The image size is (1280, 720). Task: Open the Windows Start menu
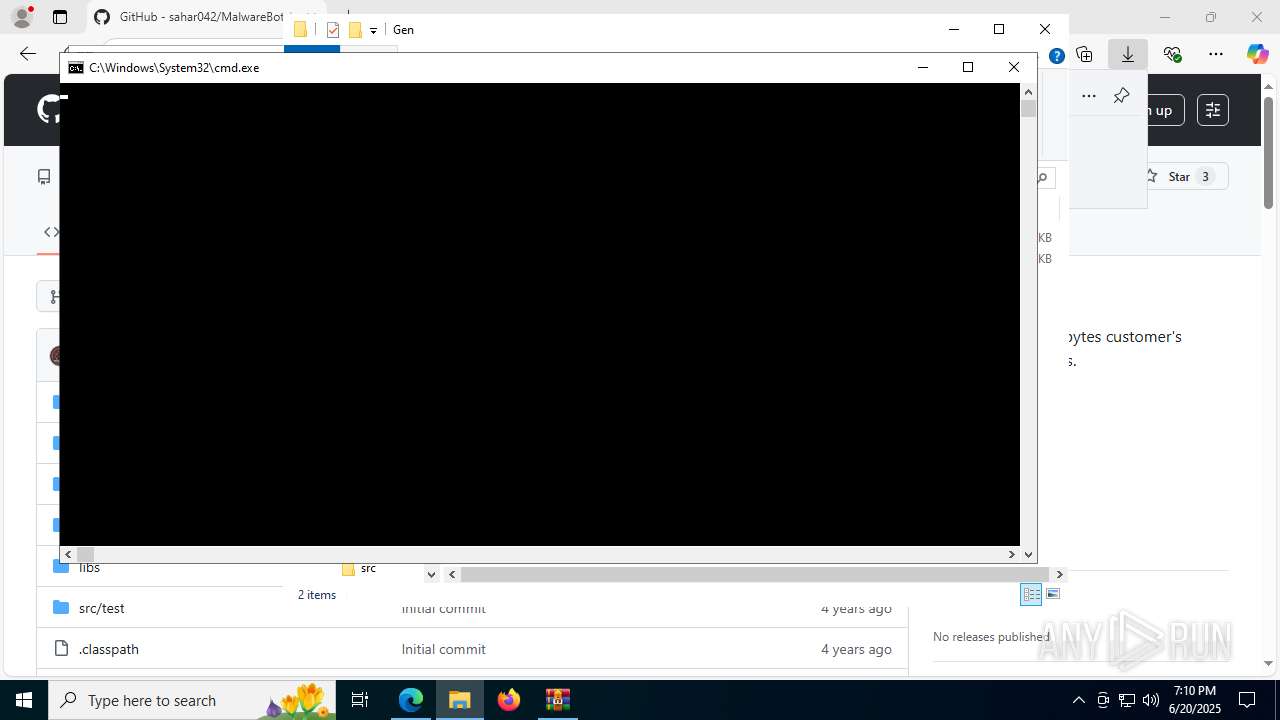click(24, 700)
